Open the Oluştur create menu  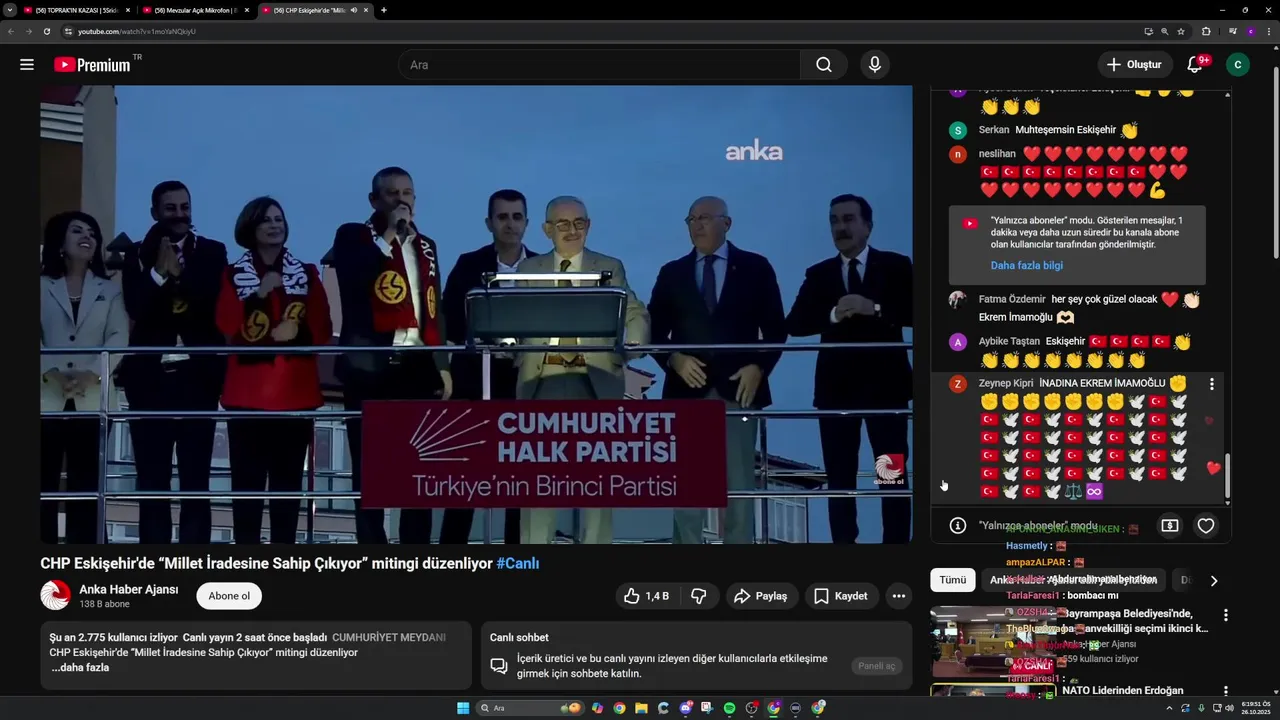[x=1134, y=65]
